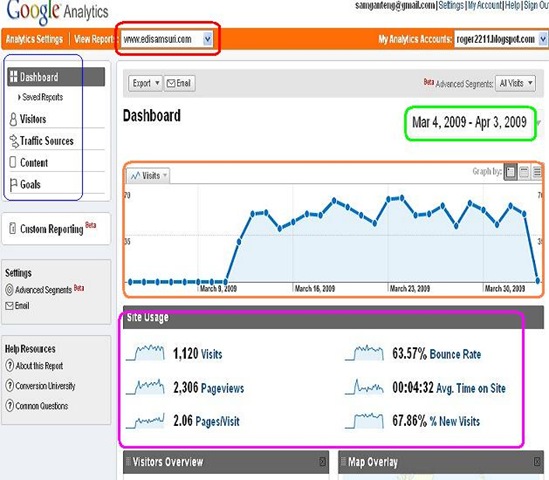Open the Bounce Rate link
Screen dimensions: 549x480
click(x=455, y=354)
